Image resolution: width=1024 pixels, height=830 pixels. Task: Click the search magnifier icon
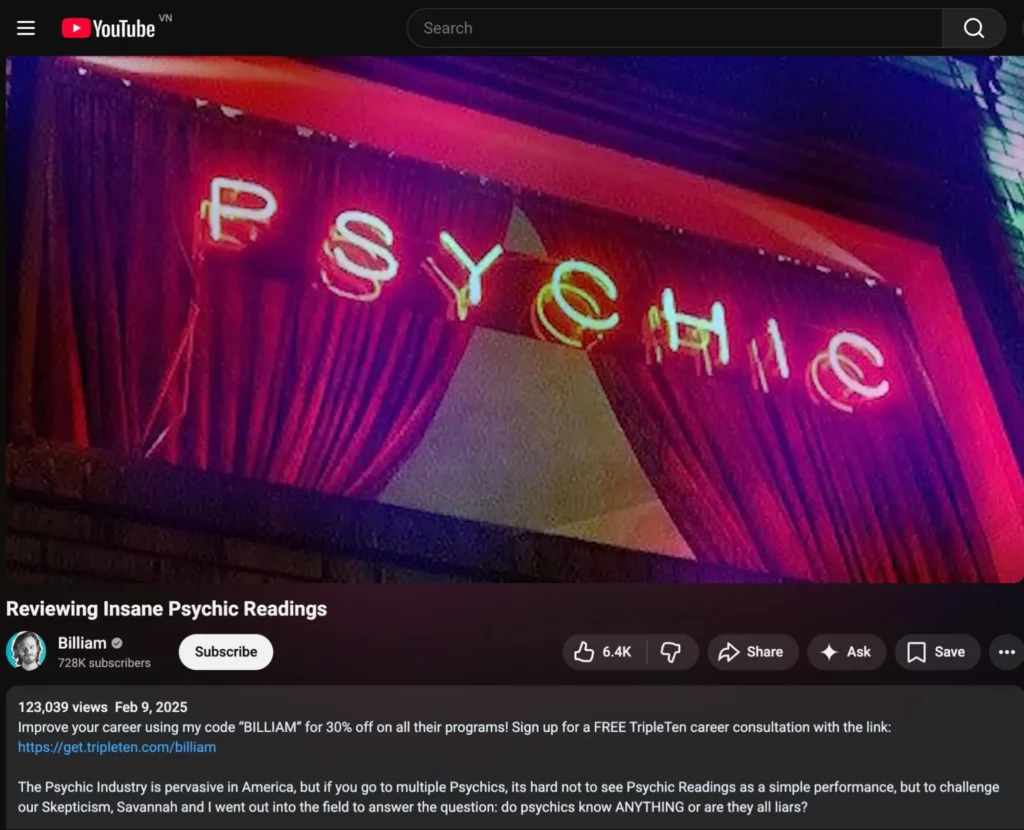[973, 28]
